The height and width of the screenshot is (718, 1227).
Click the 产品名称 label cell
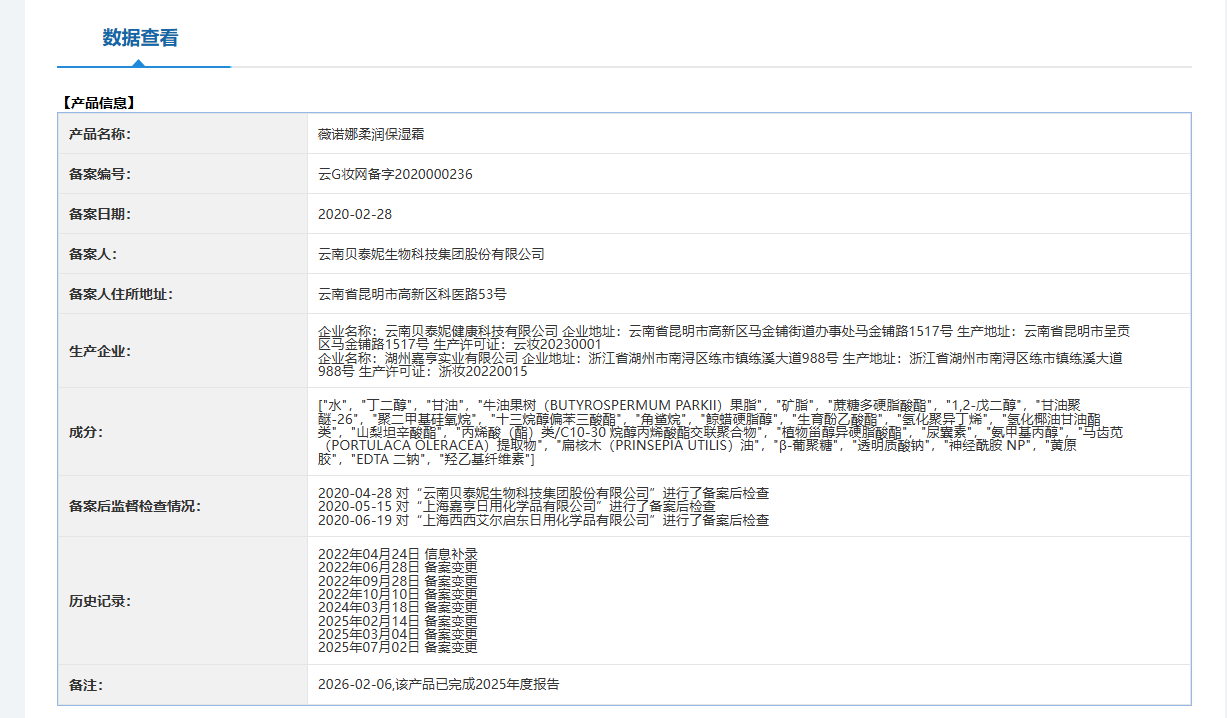tap(183, 134)
